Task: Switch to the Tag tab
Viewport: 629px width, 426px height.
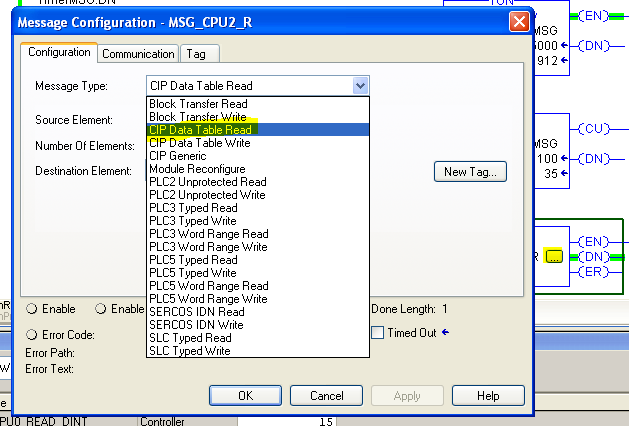Action: [x=199, y=54]
